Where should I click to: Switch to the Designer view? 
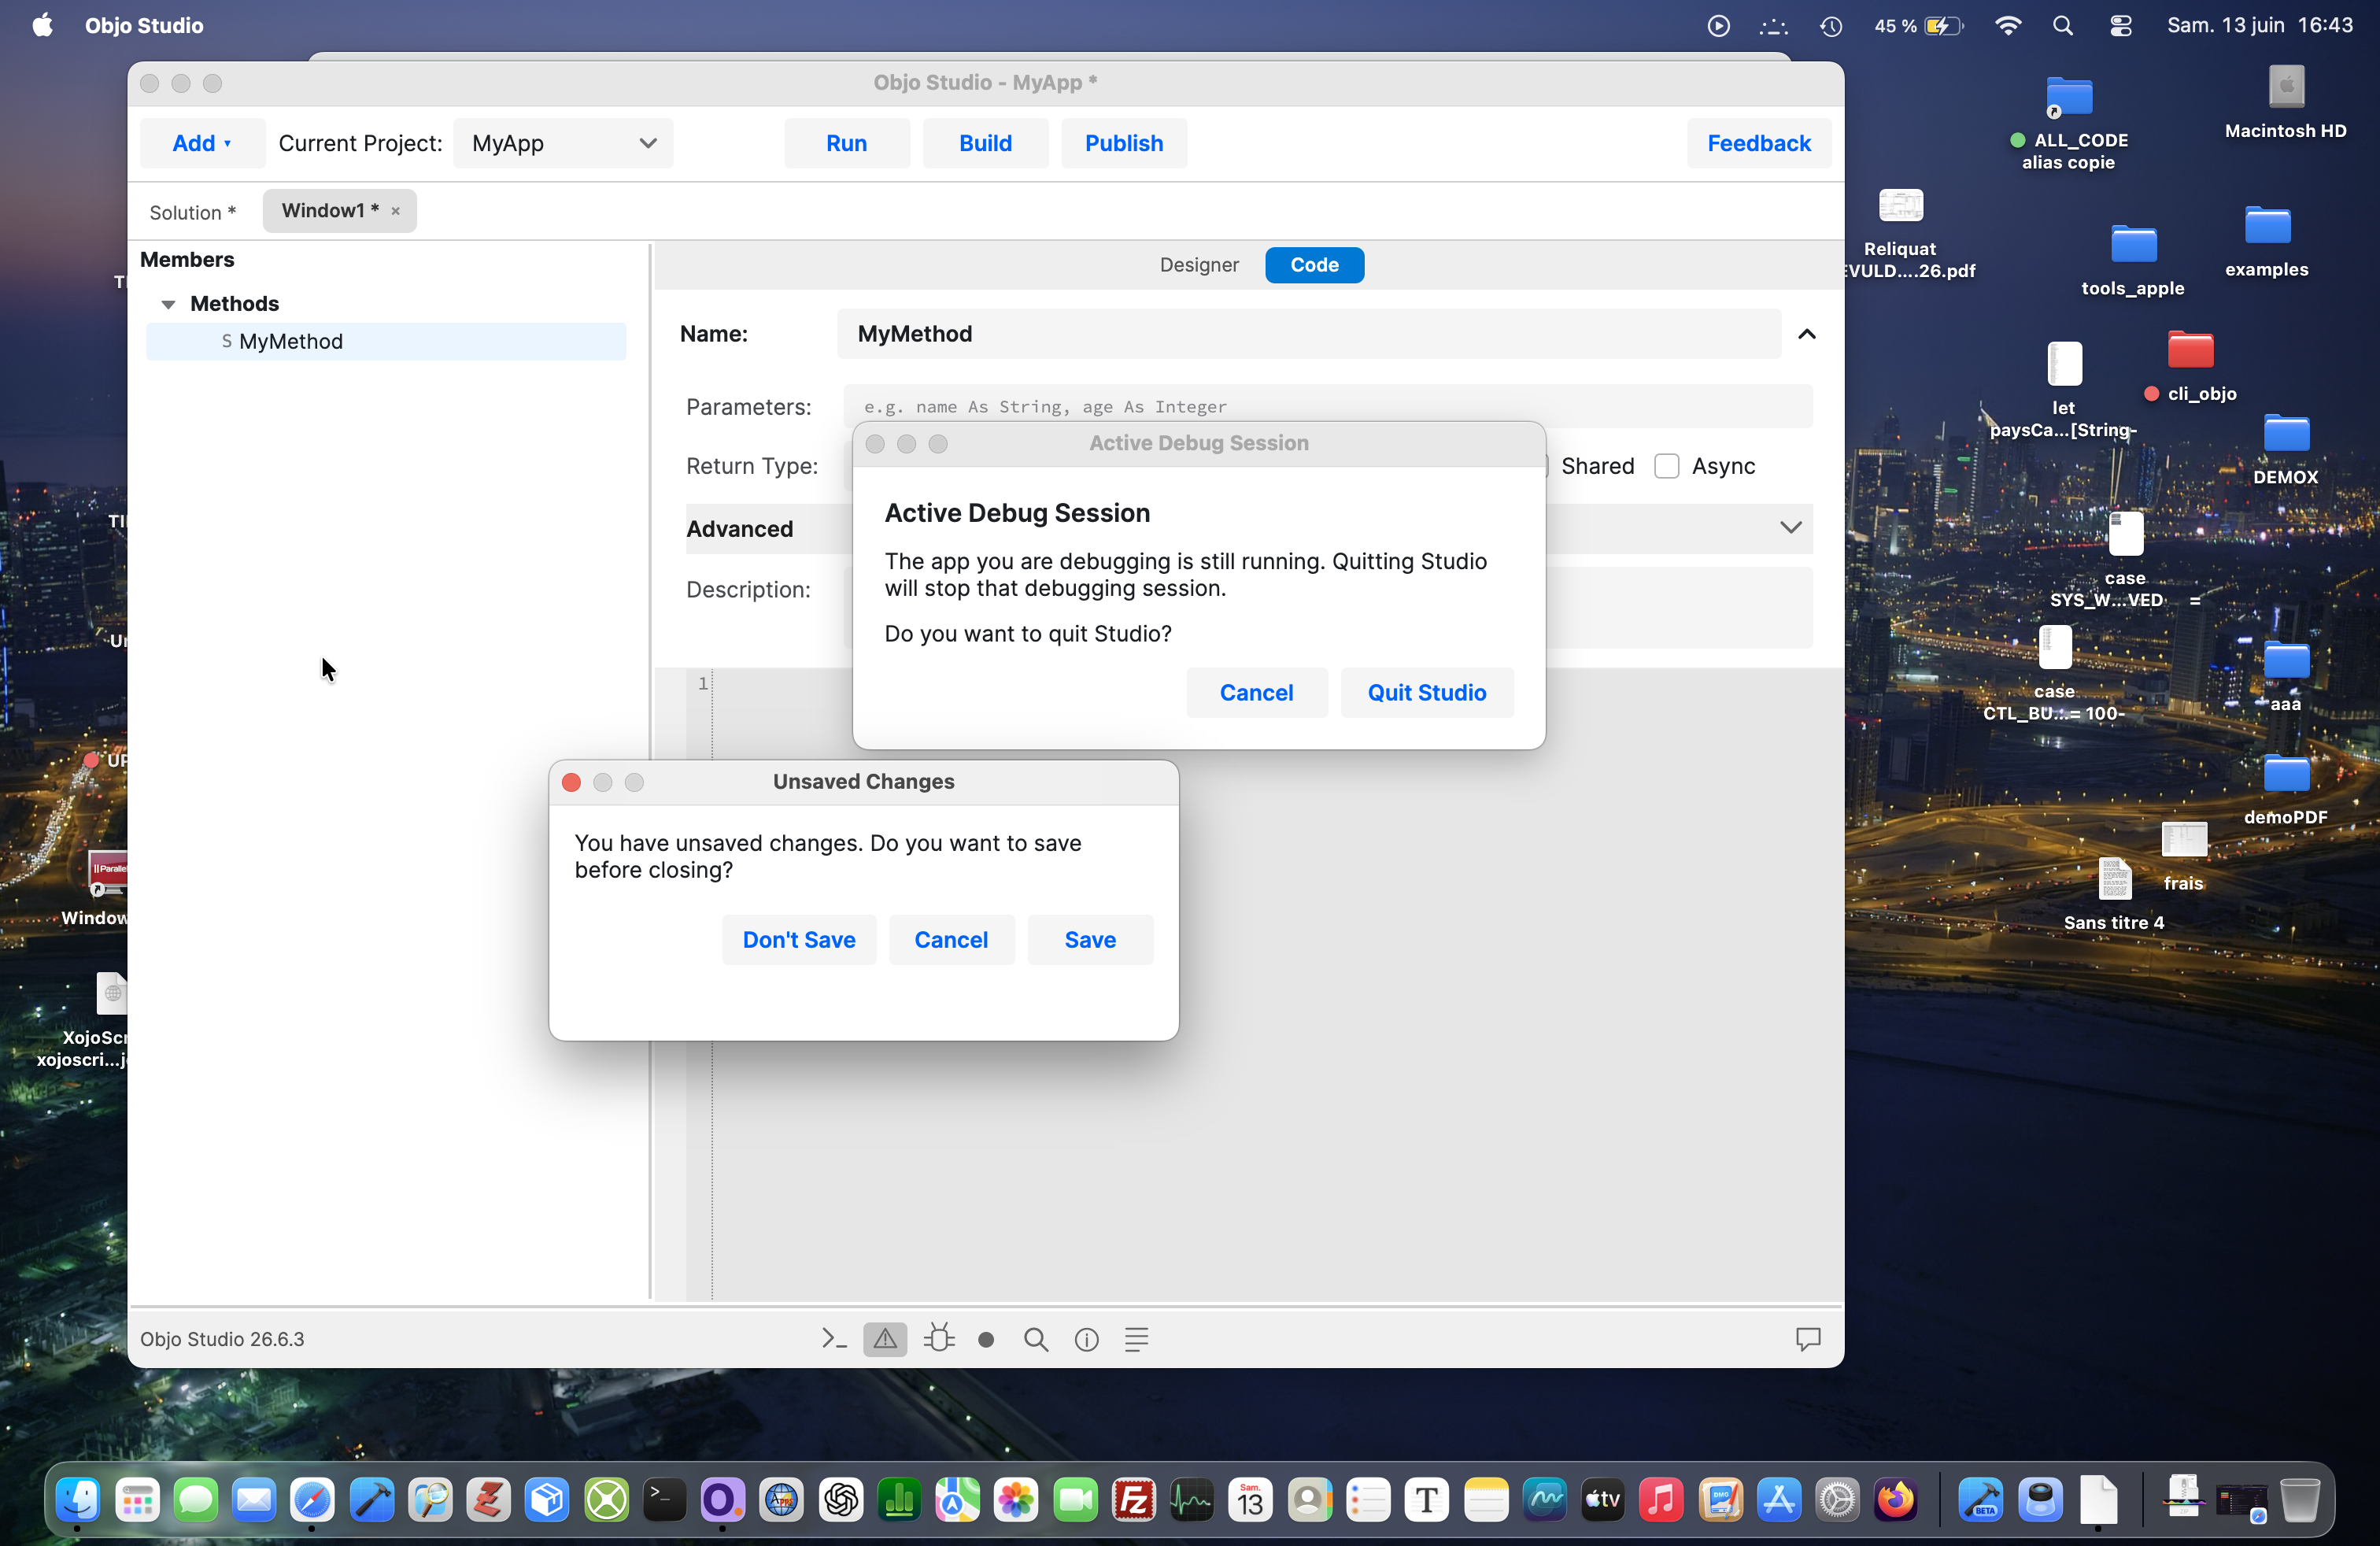tap(1199, 265)
